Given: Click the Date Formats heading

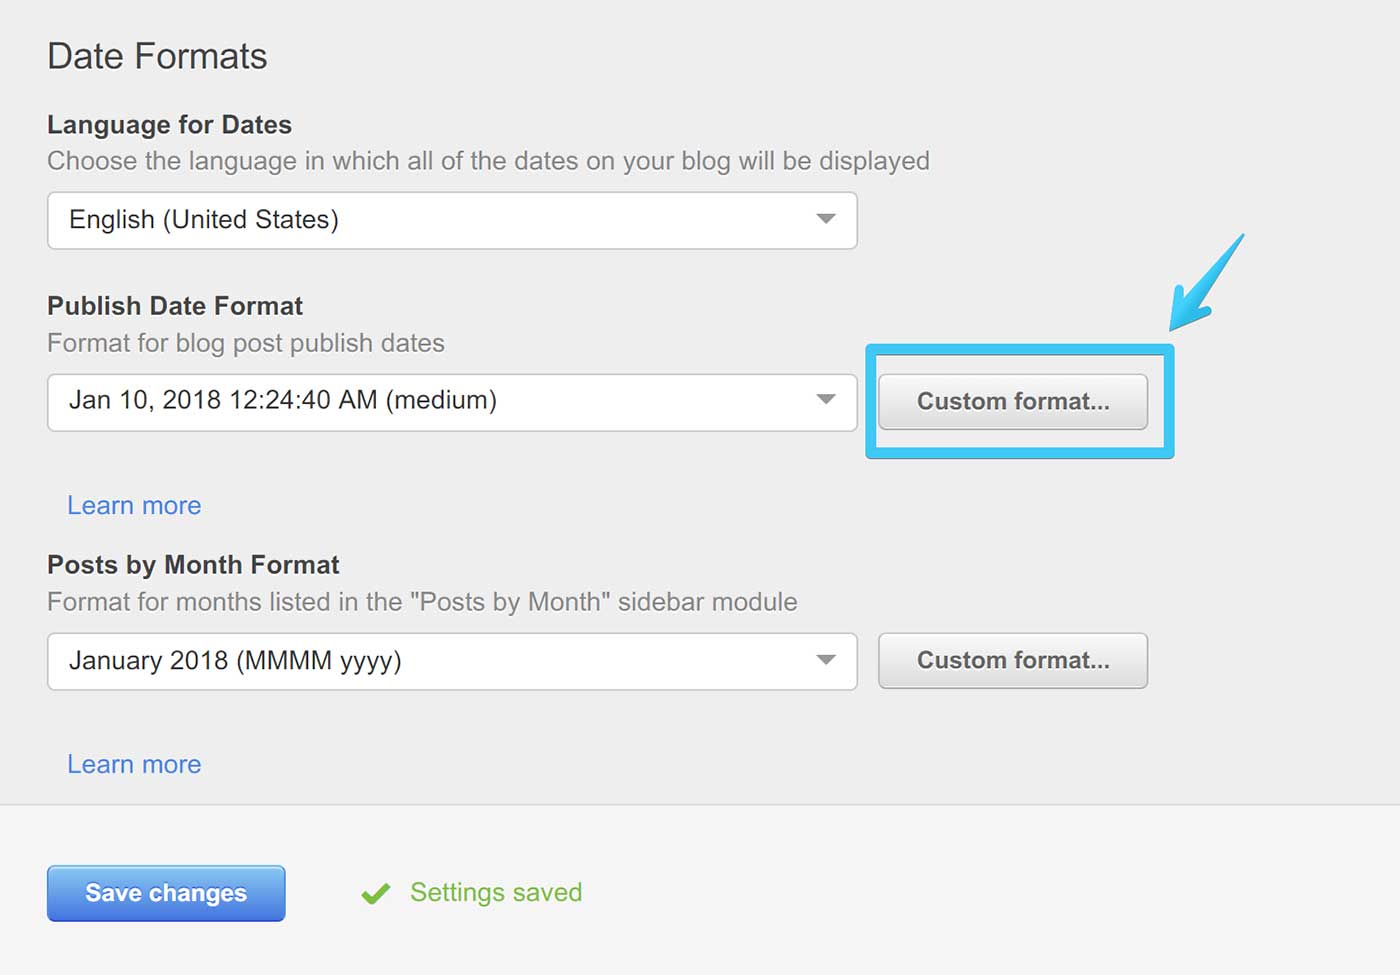Looking at the screenshot, I should point(157,57).
